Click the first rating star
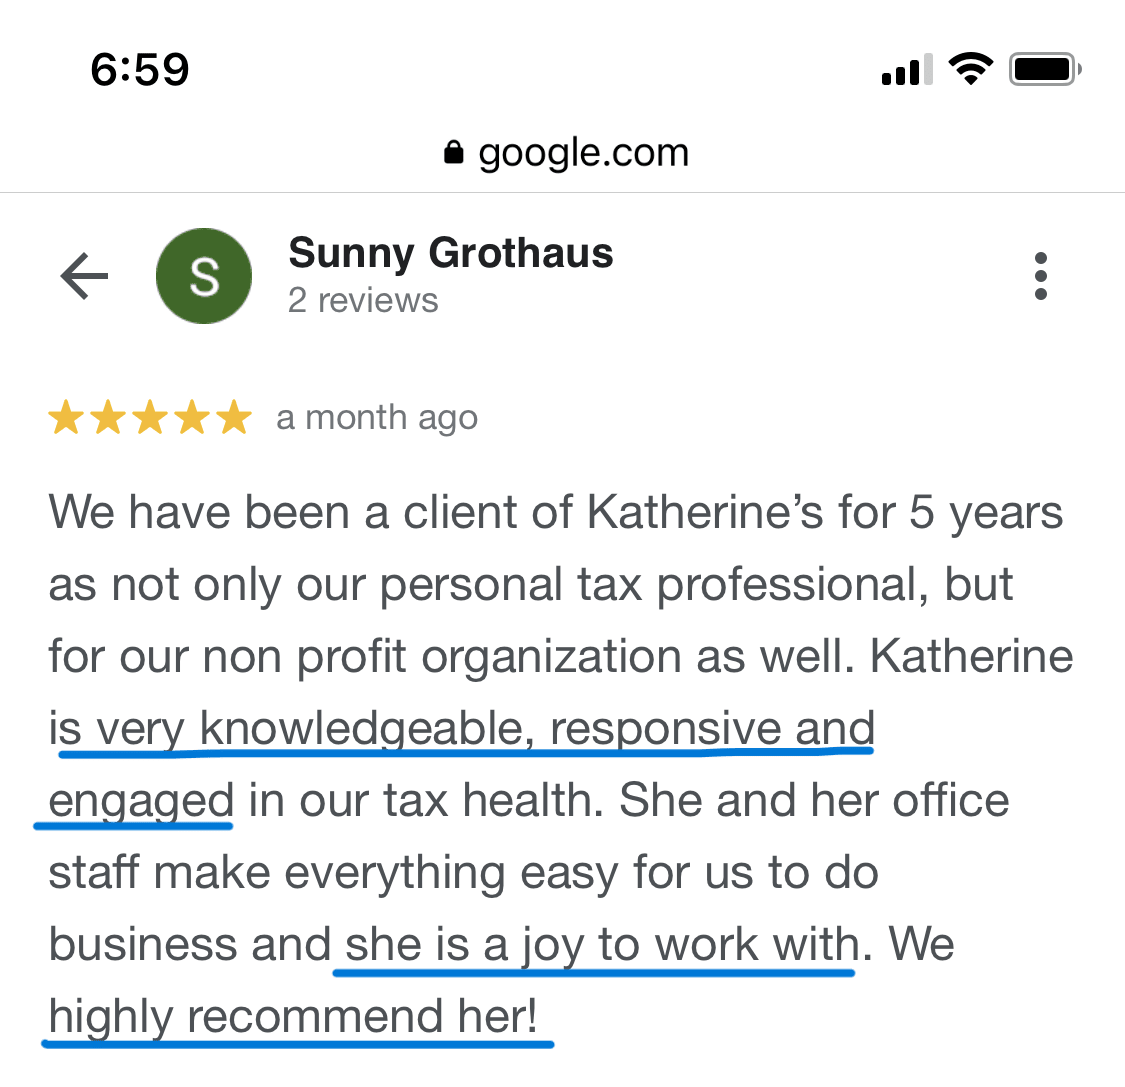Image resolution: width=1125 pixels, height=1087 pixels. (66, 418)
